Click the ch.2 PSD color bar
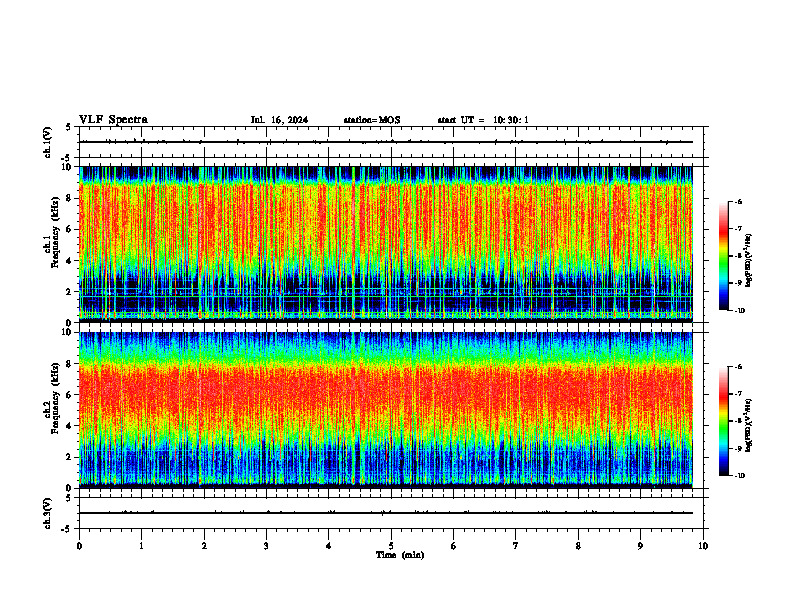 coord(723,421)
